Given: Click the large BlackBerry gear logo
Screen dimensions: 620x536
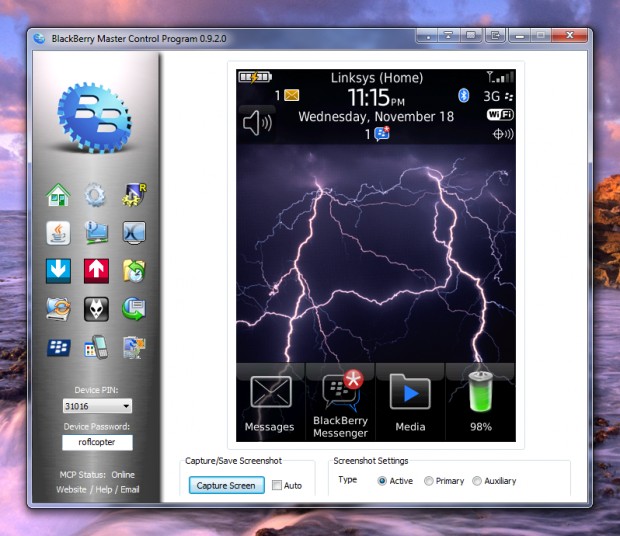Looking at the screenshot, I should click(x=94, y=117).
